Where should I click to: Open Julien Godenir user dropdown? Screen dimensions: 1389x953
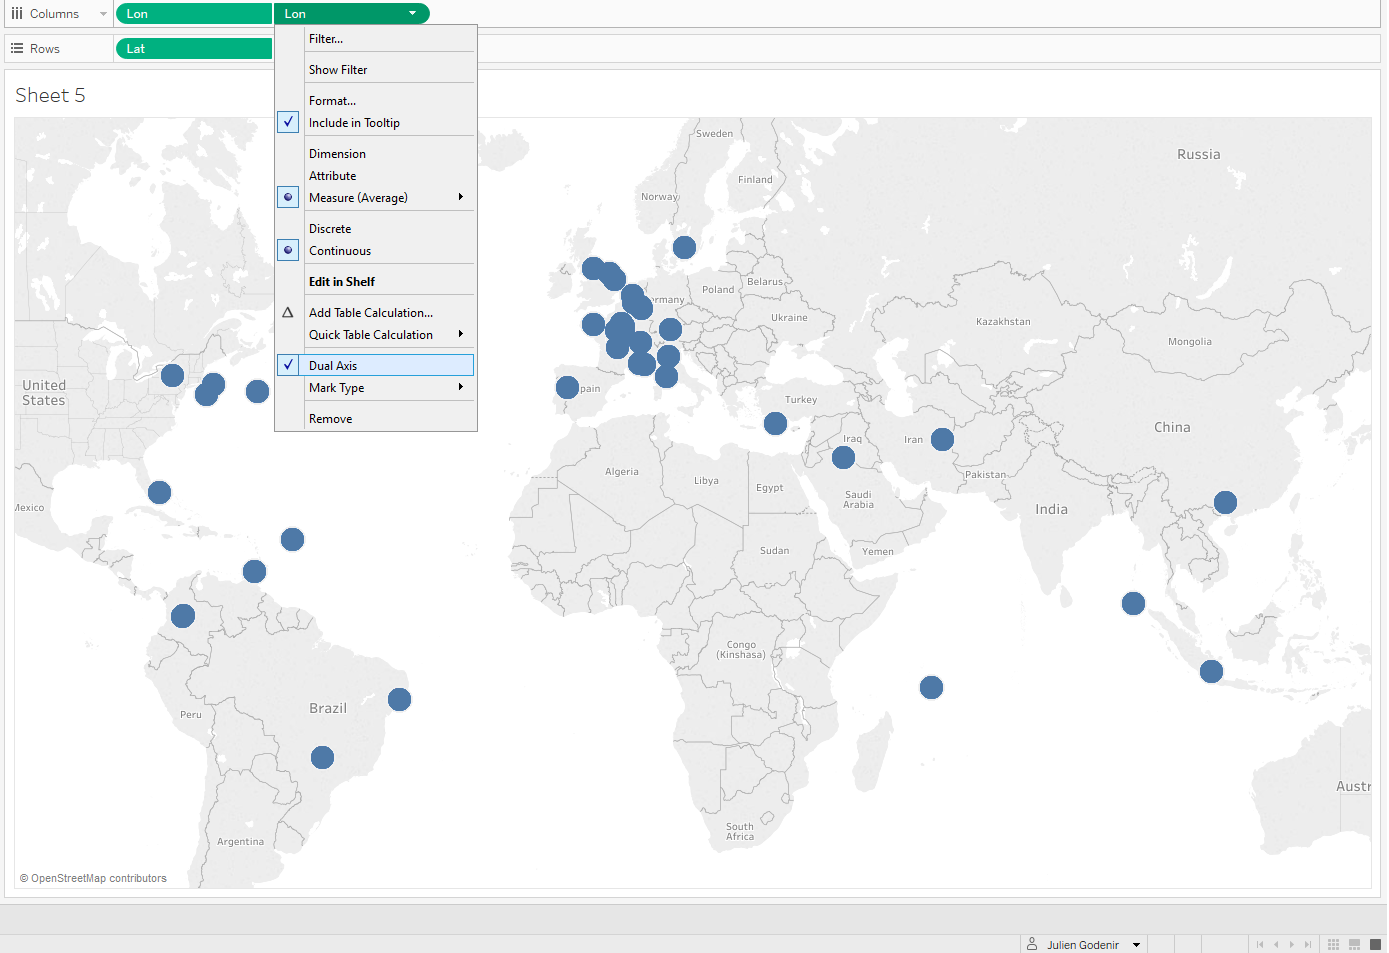point(1136,945)
